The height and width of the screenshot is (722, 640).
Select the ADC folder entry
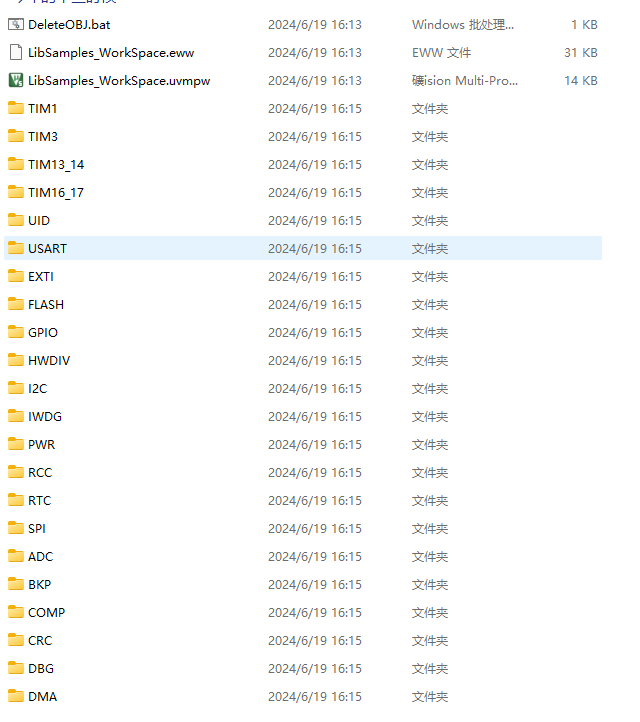pyautogui.click(x=40, y=556)
